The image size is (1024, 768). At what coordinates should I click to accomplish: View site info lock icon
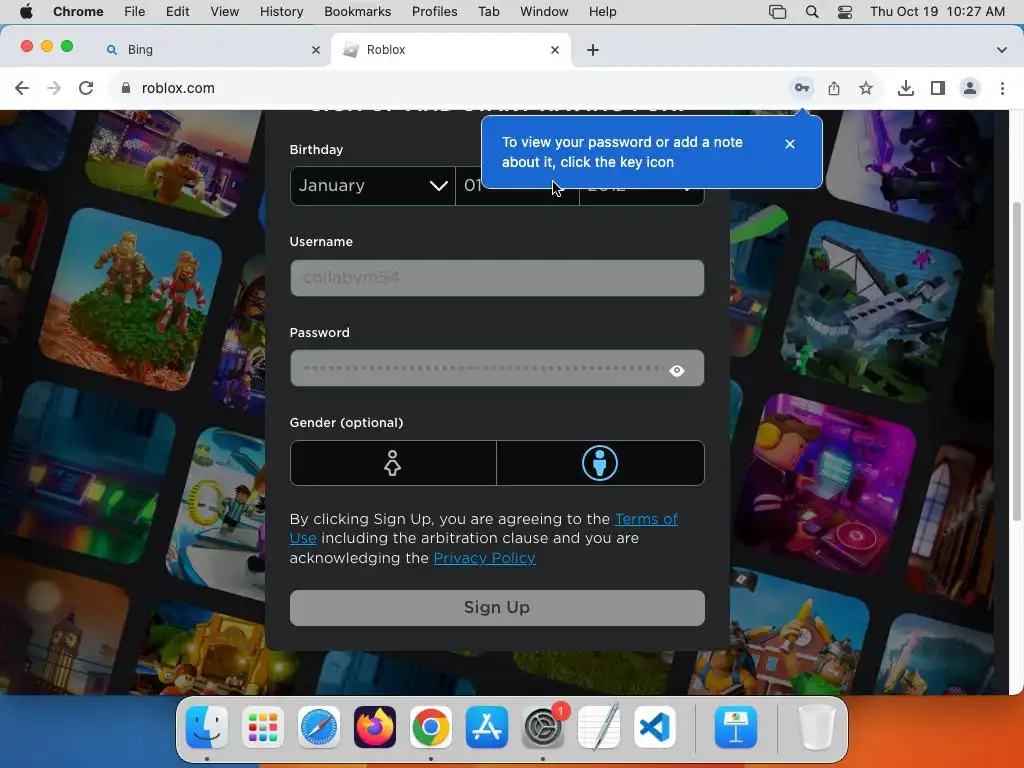tap(126, 88)
